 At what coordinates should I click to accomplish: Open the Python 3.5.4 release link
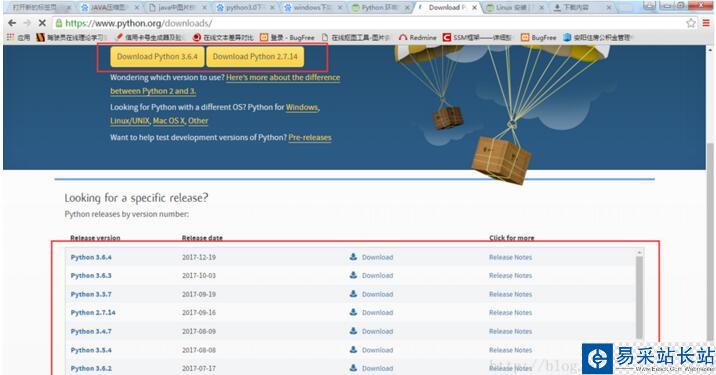(91, 350)
